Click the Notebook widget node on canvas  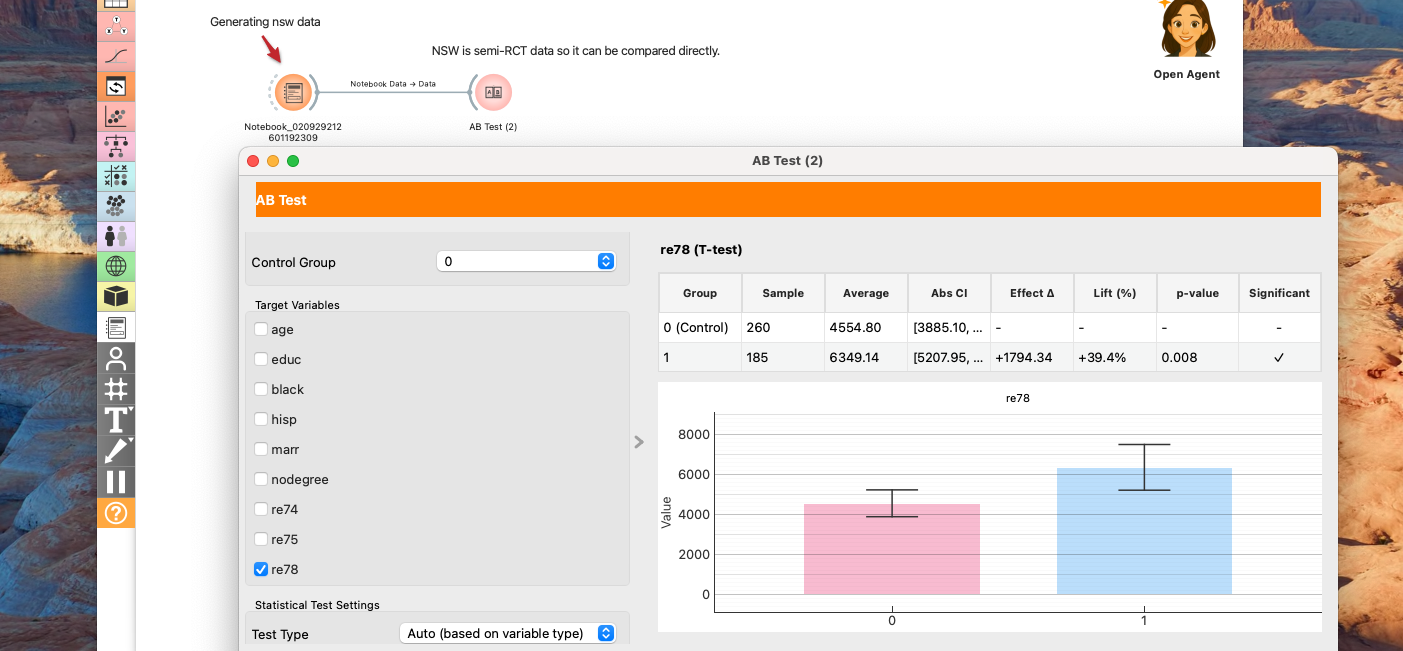tap(293, 93)
